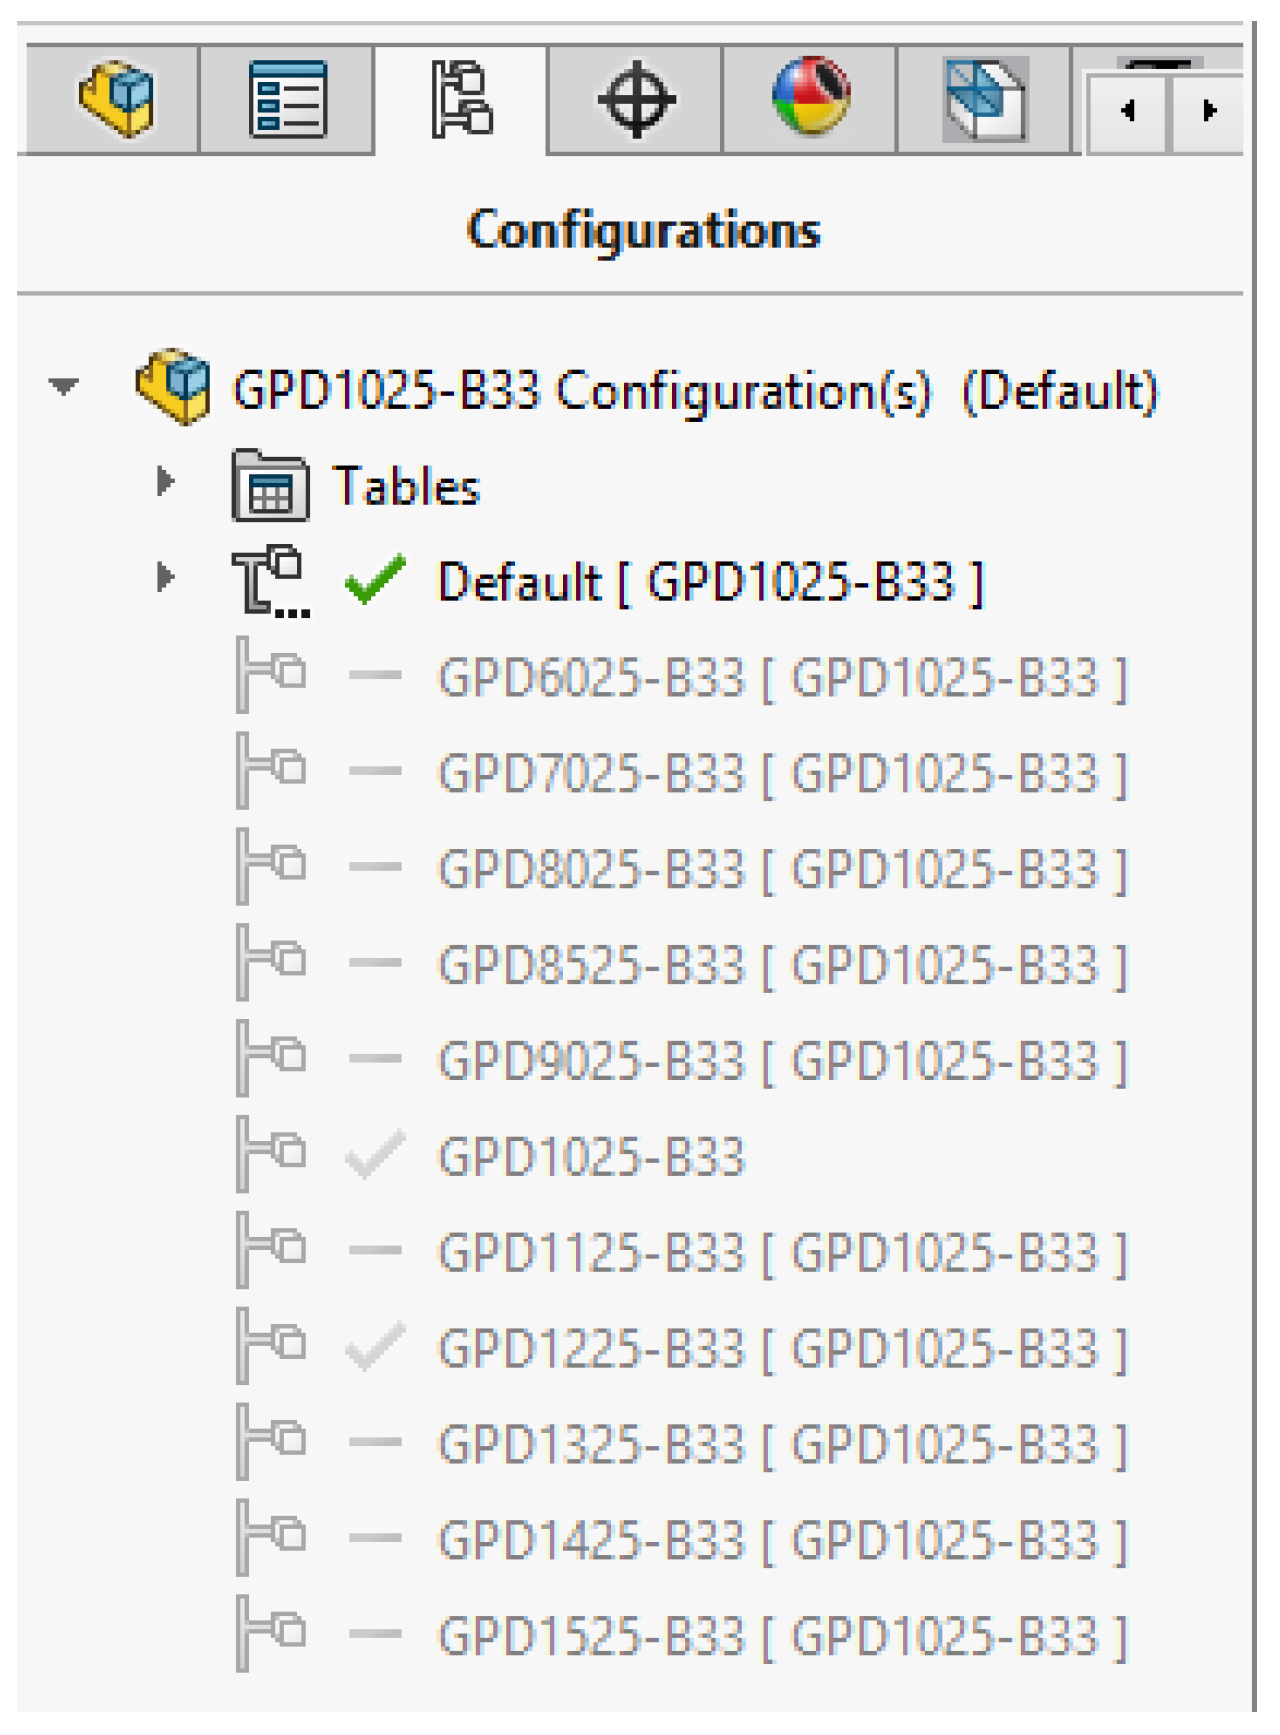Click the gray checkmark next to GPD1225-B33

(375, 1347)
